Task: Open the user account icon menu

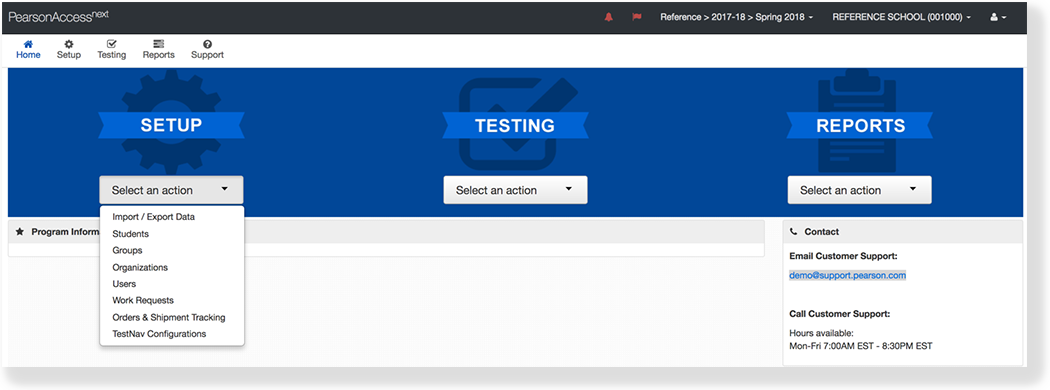Action: [x=998, y=17]
